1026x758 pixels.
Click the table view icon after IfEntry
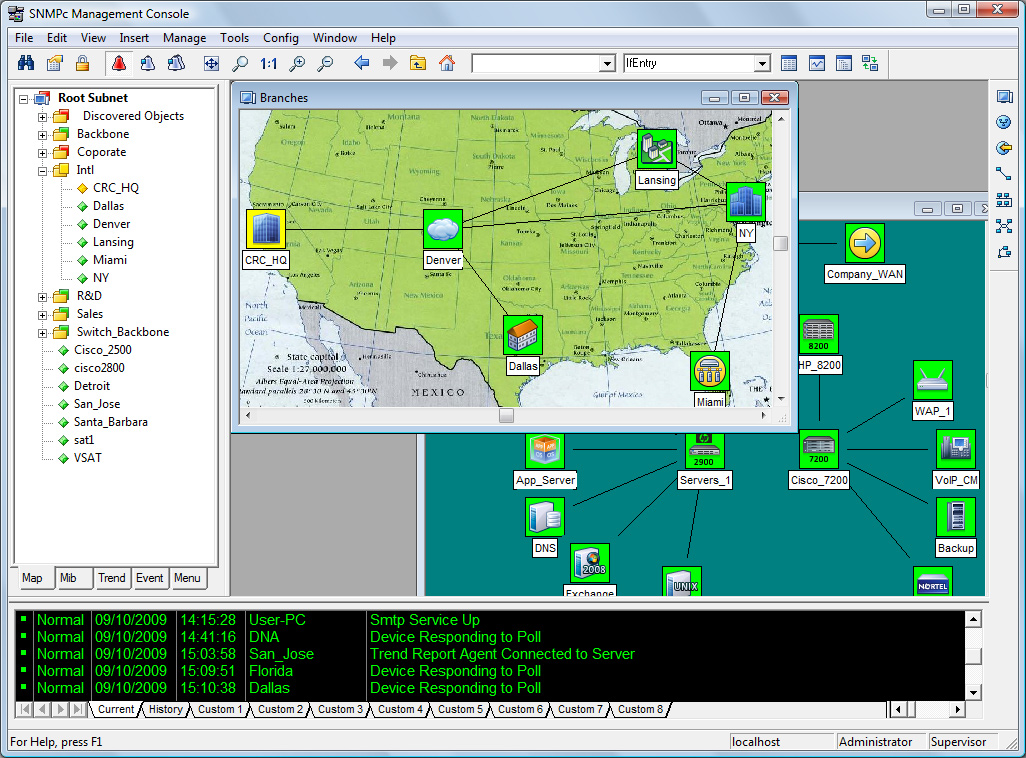pyautogui.click(x=789, y=63)
